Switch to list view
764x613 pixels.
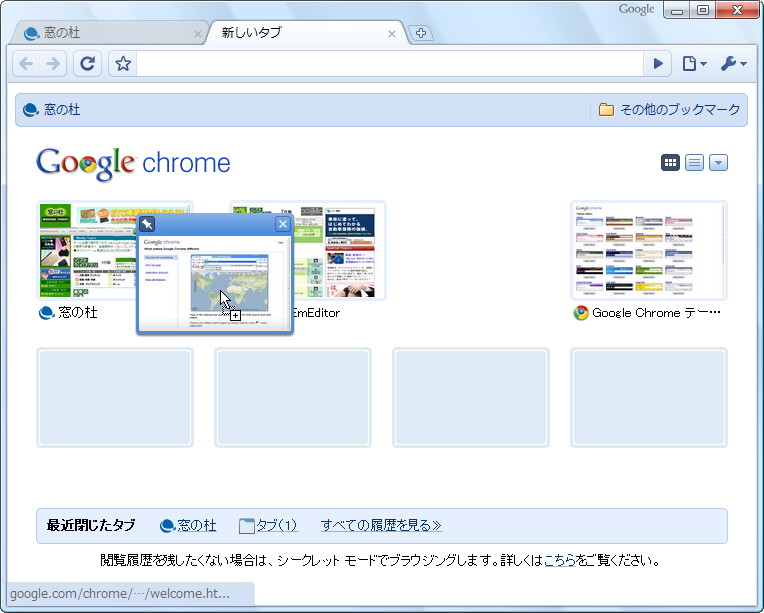coord(694,162)
